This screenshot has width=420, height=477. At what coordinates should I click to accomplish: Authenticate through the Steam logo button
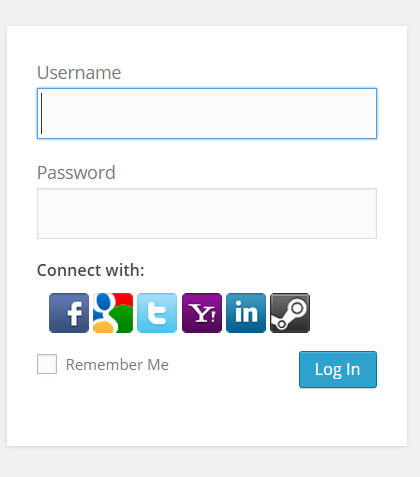(290, 313)
